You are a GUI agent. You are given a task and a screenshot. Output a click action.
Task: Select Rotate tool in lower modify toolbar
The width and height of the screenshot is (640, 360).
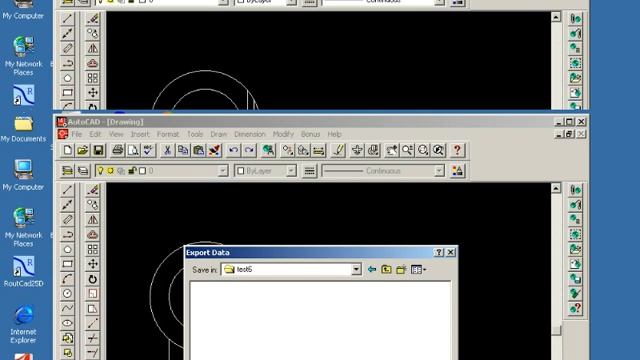93,279
